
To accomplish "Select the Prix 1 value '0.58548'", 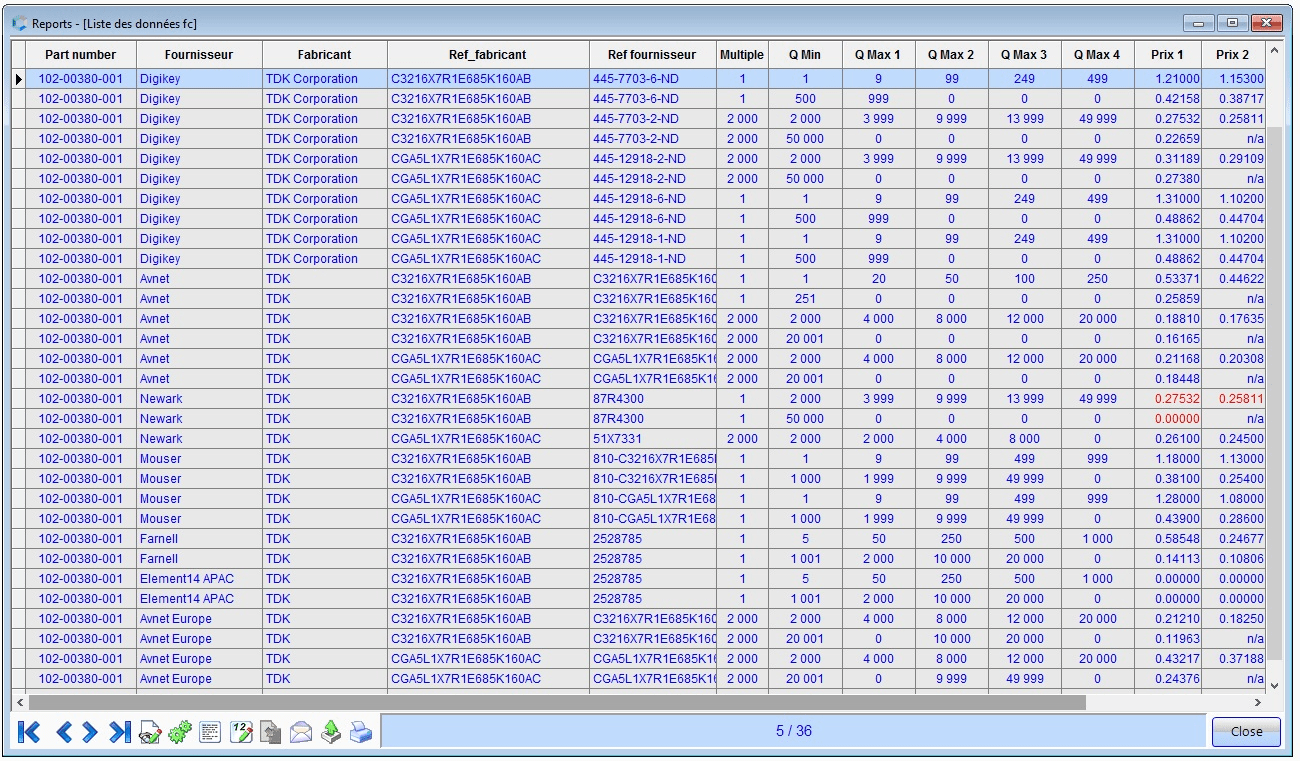I will pyautogui.click(x=1167, y=539).
